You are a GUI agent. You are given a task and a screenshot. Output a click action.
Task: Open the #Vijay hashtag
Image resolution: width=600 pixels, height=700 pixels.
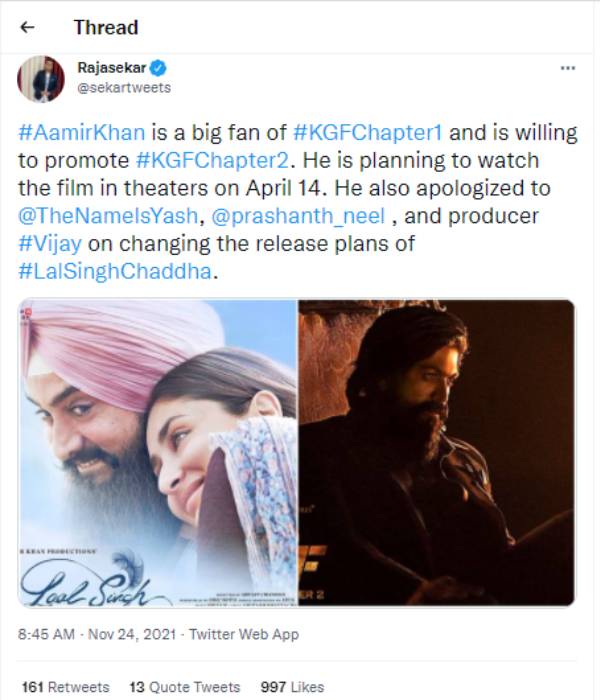point(50,244)
